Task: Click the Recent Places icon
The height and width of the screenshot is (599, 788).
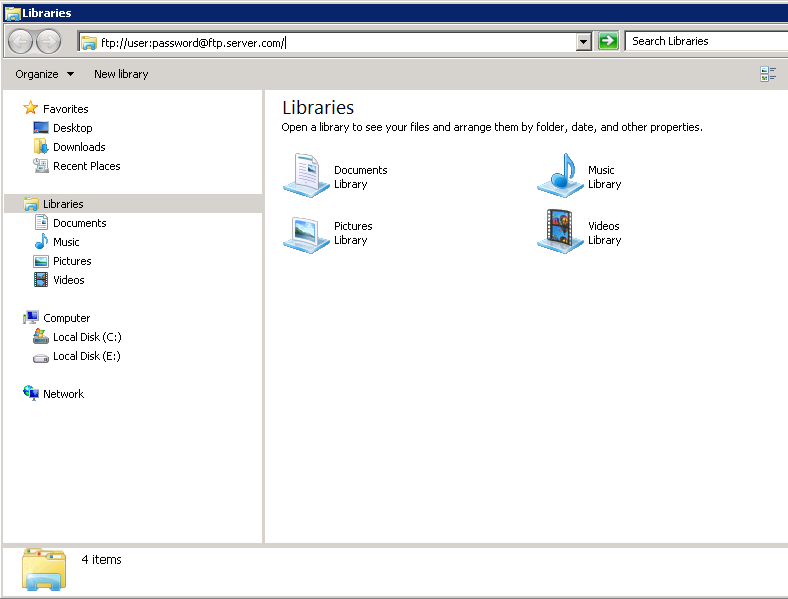Action: pos(41,165)
